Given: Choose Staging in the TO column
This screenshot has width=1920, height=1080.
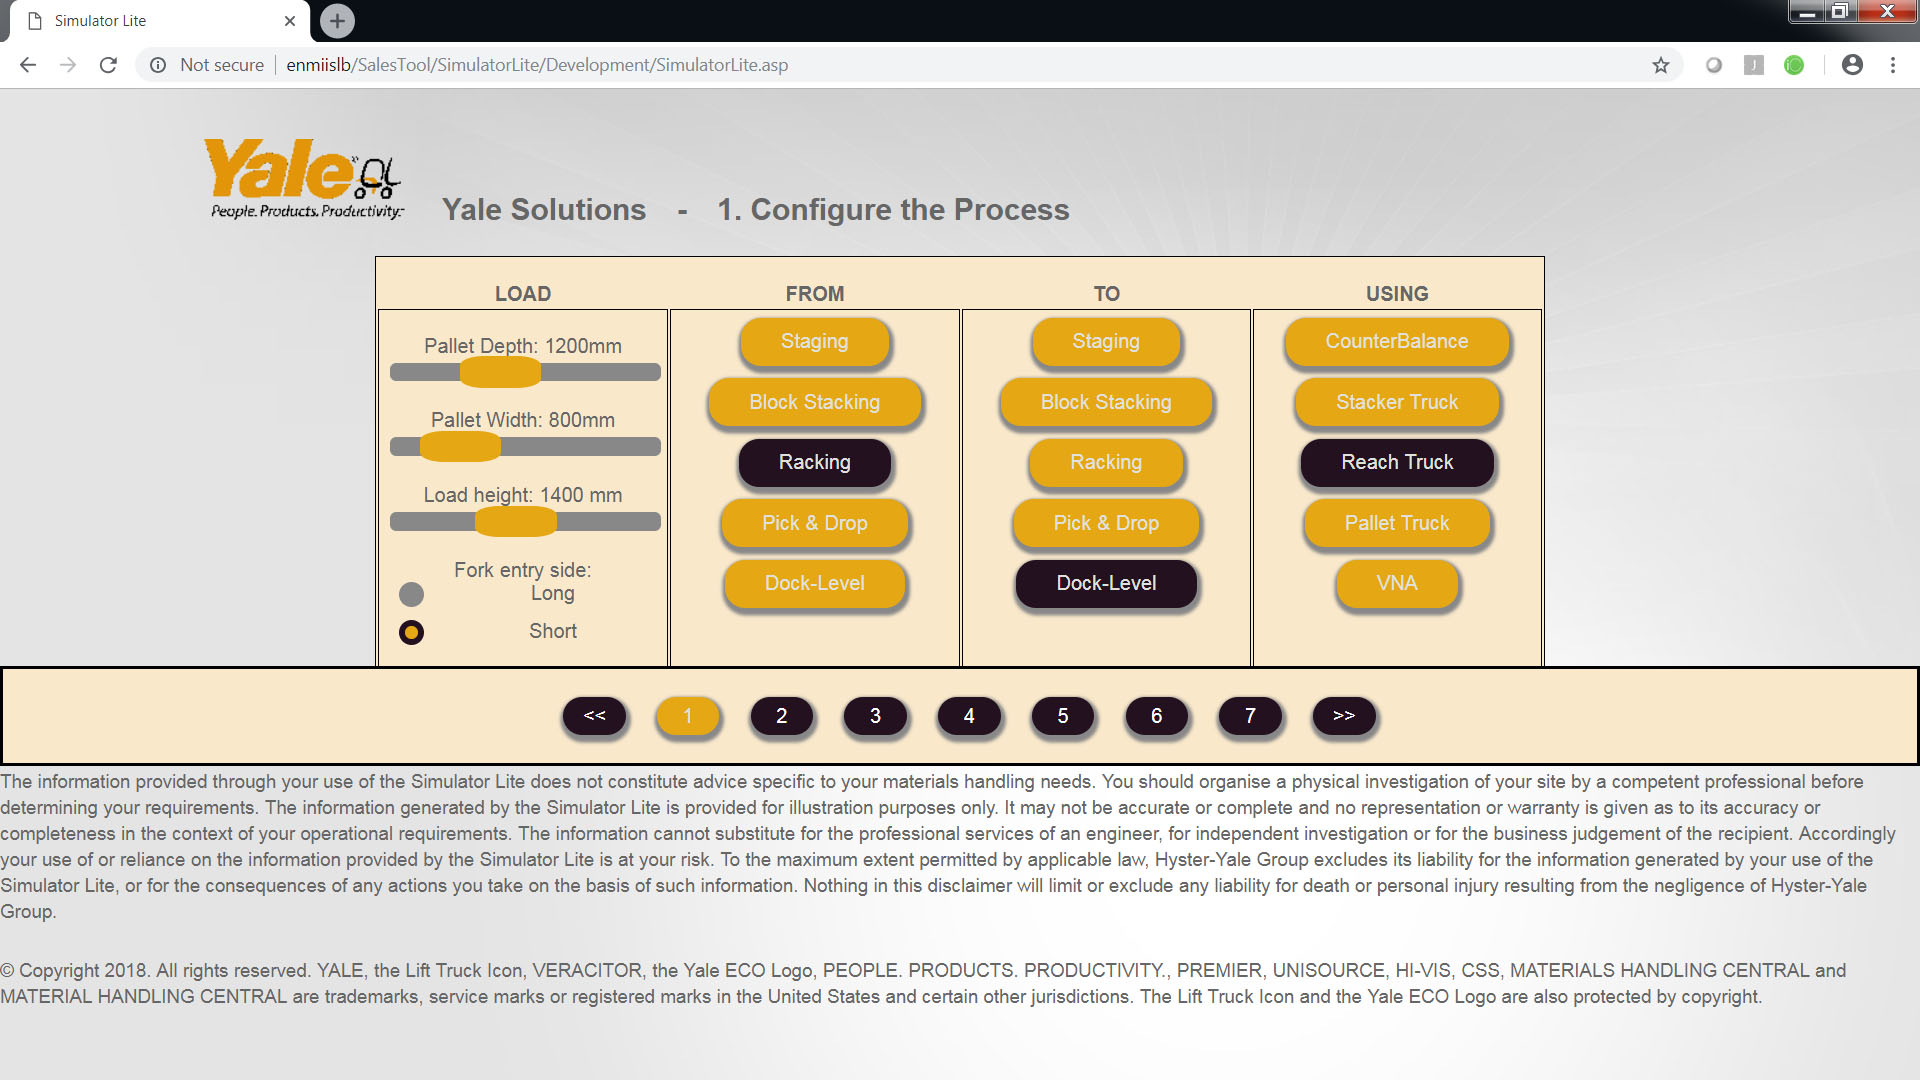Looking at the screenshot, I should click(1106, 342).
